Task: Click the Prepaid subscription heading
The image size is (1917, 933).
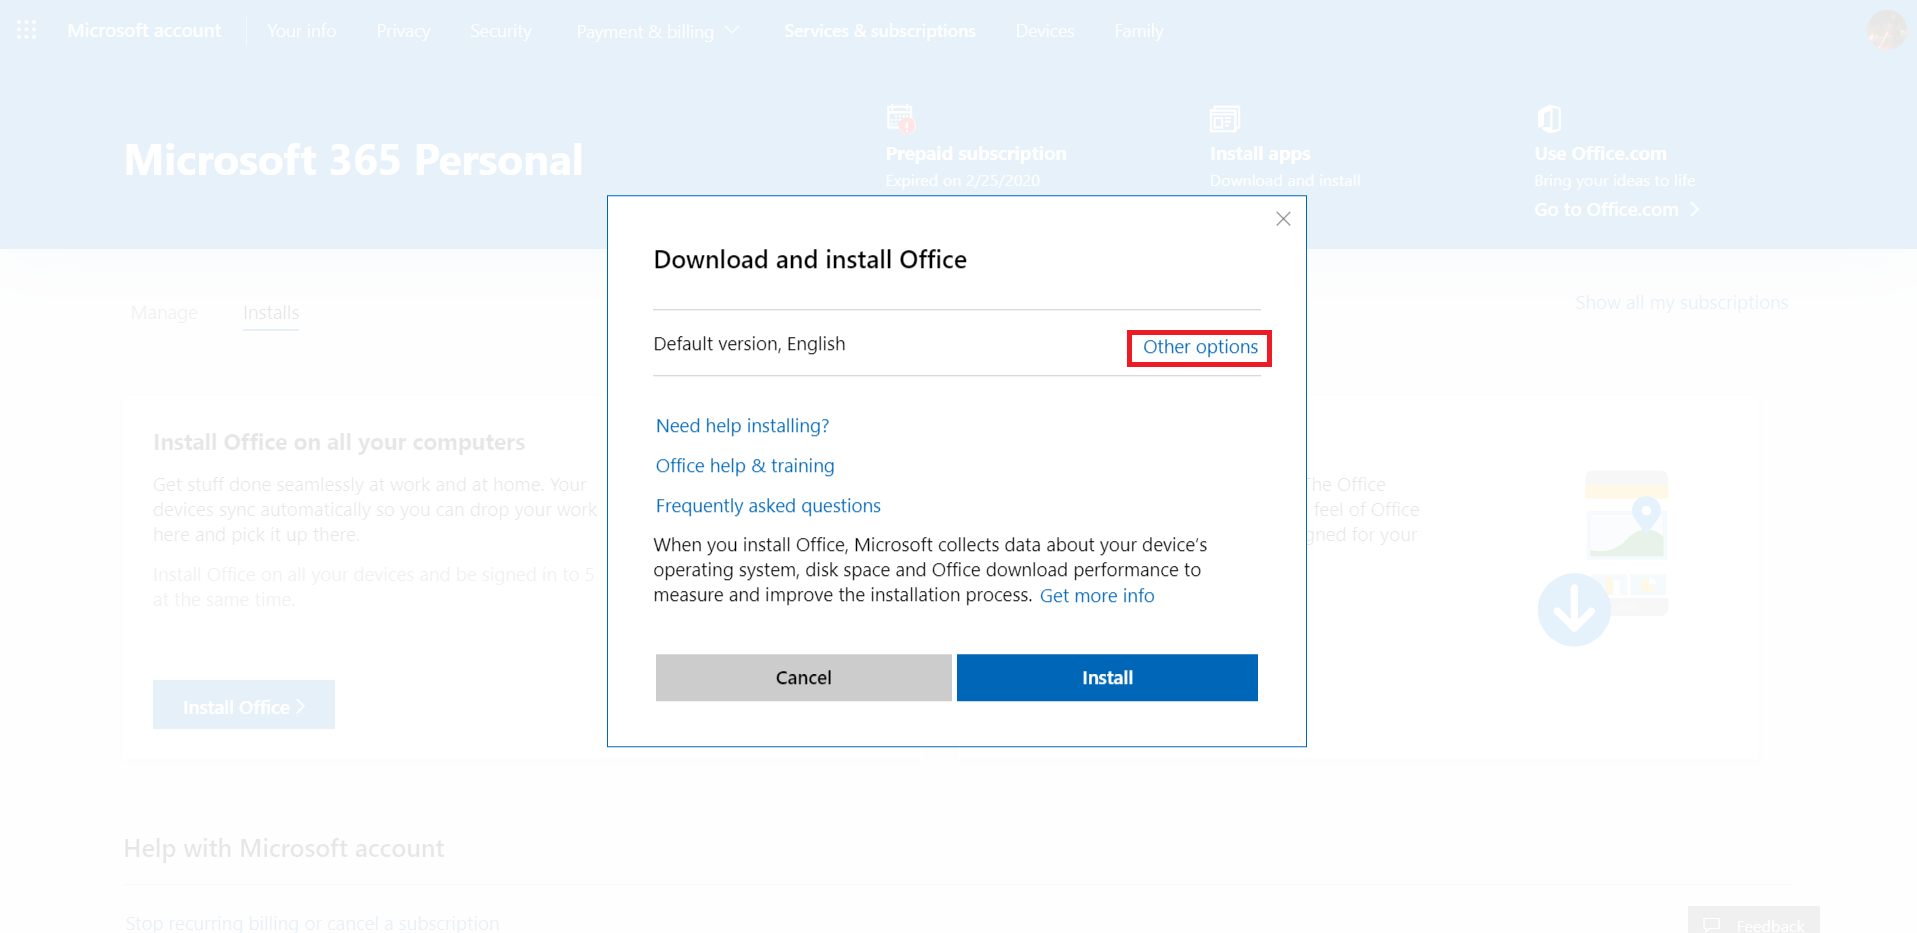Action: [x=976, y=154]
